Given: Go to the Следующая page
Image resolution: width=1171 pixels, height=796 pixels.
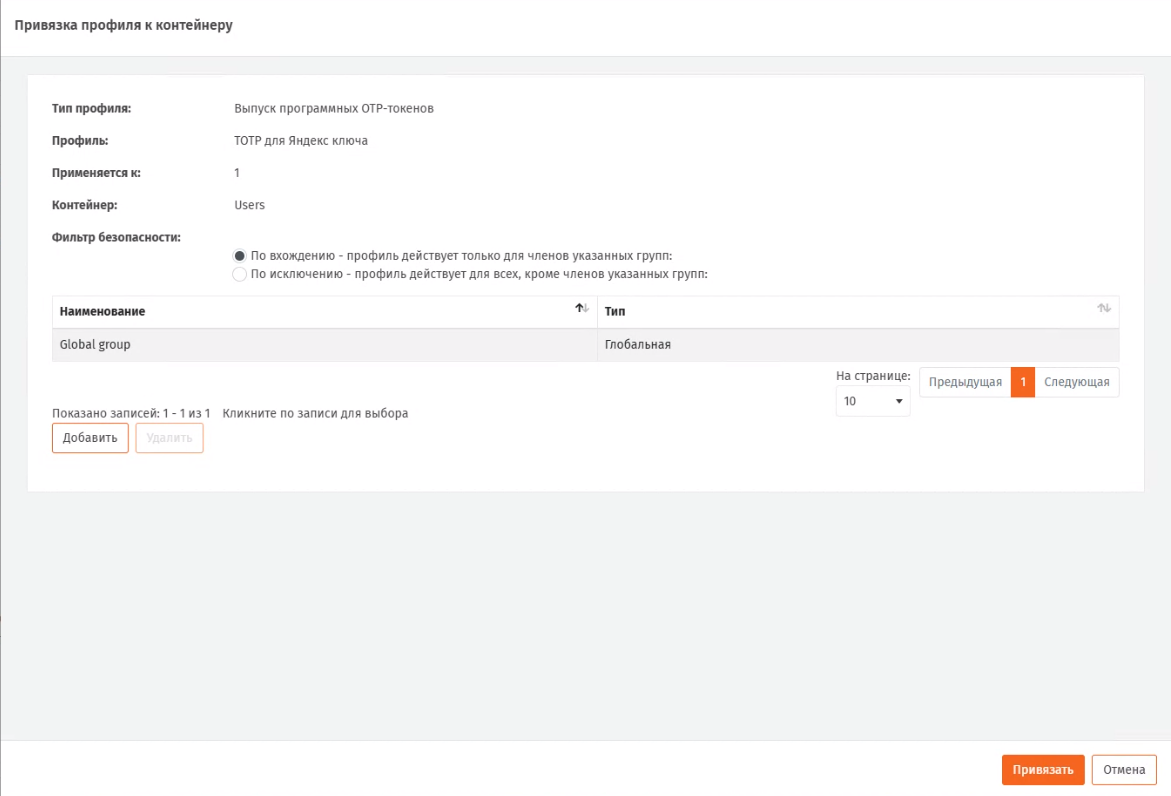Looking at the screenshot, I should 1077,383.
